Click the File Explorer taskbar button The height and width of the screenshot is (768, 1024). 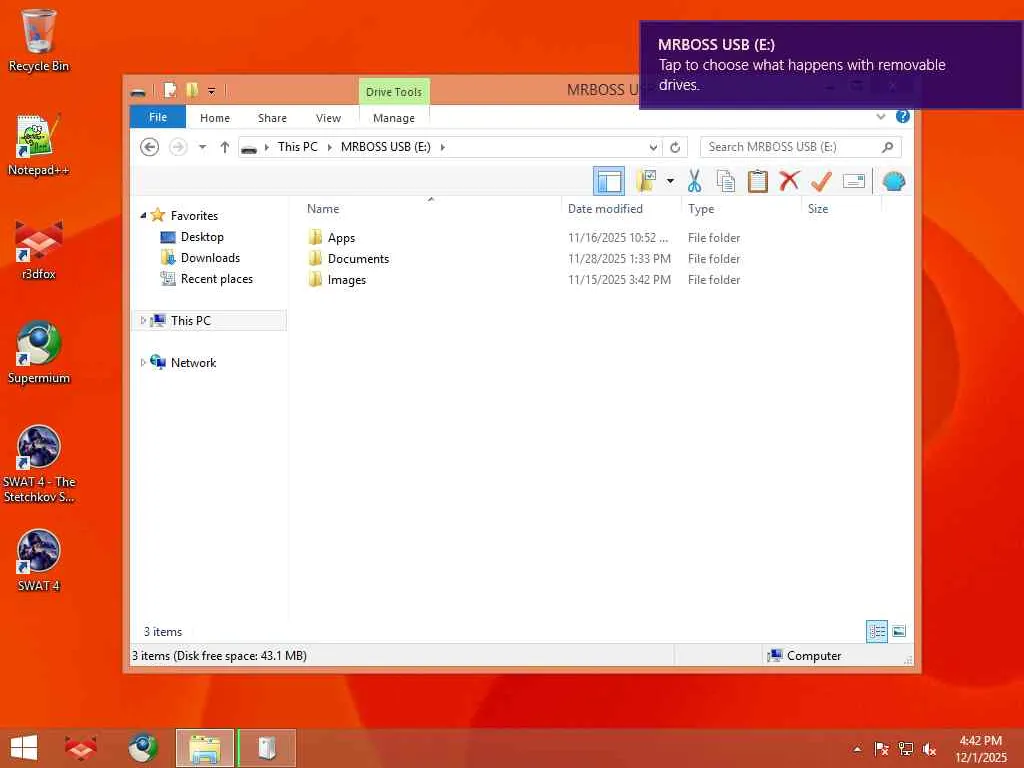point(204,748)
